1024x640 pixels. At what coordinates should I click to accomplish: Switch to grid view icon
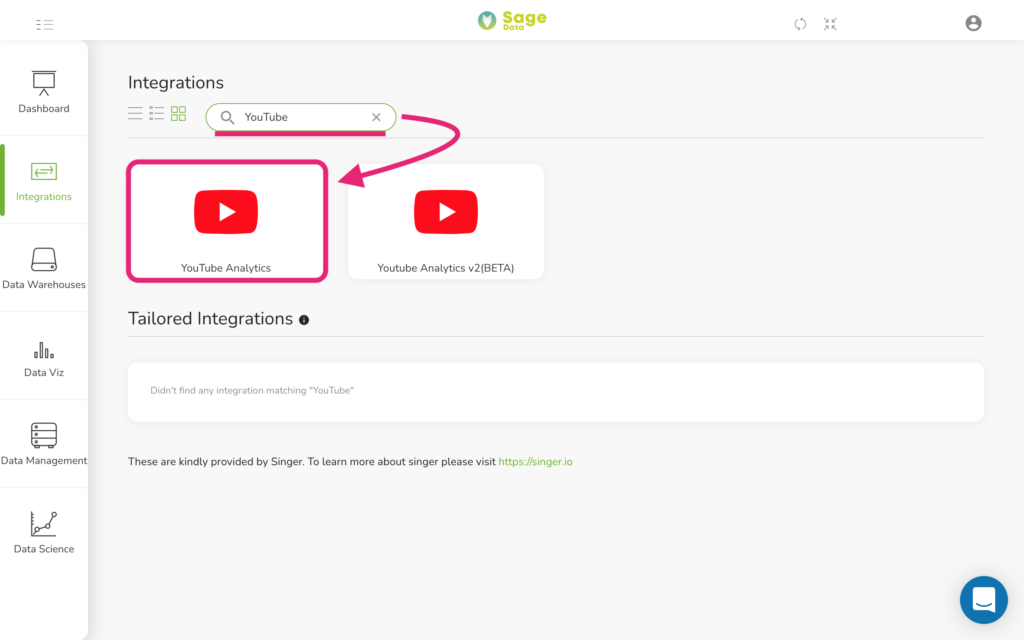[x=178, y=114]
